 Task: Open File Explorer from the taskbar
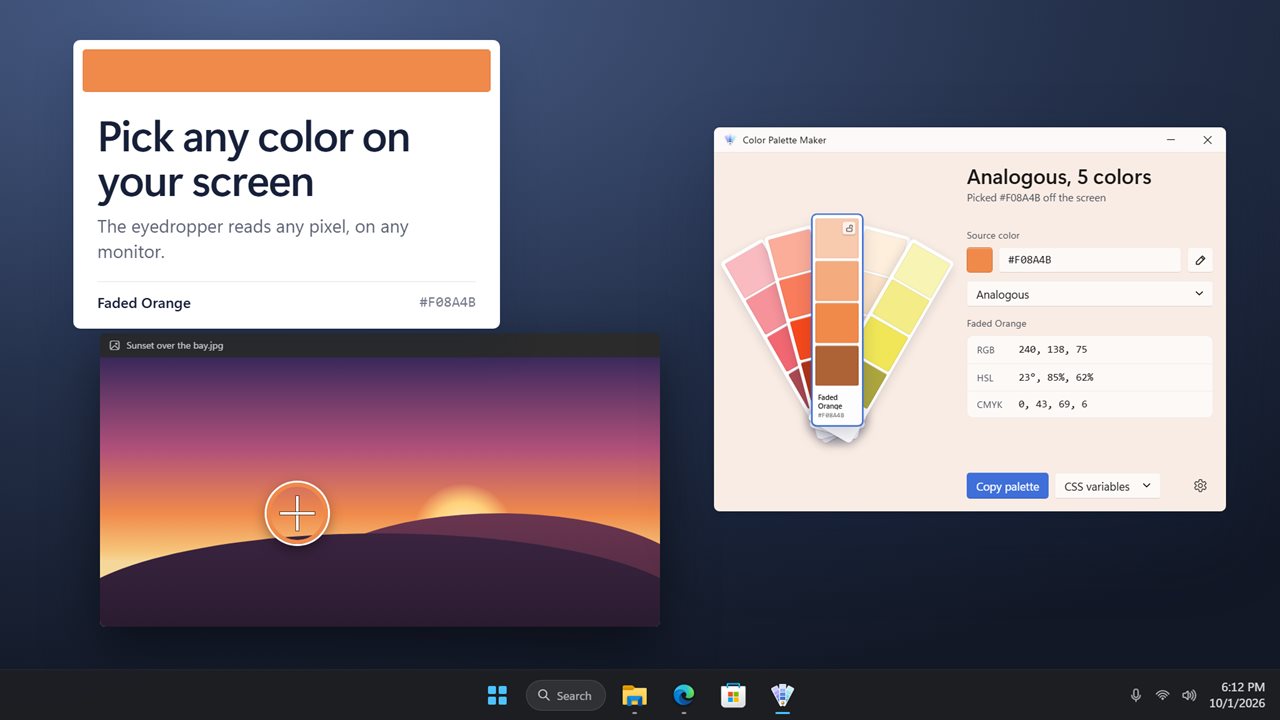(634, 695)
